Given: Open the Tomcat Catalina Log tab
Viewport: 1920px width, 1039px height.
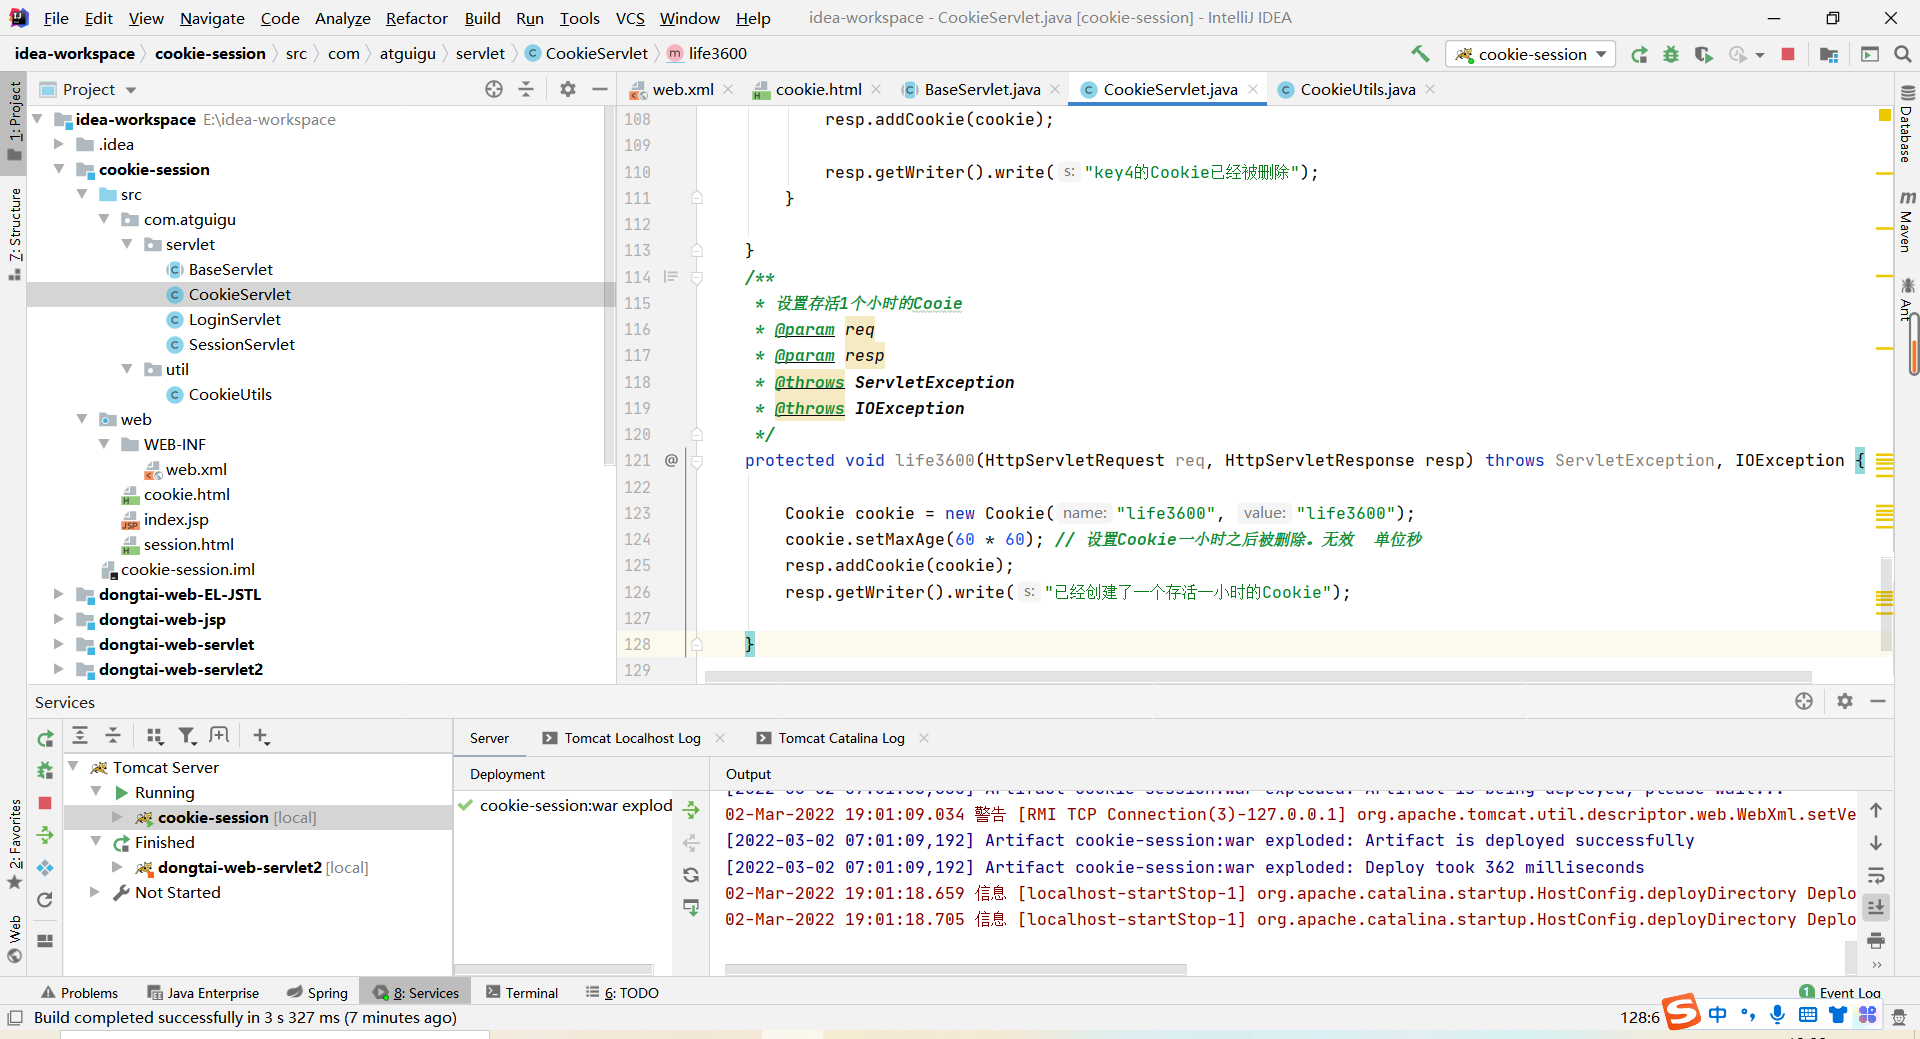Looking at the screenshot, I should (x=841, y=738).
